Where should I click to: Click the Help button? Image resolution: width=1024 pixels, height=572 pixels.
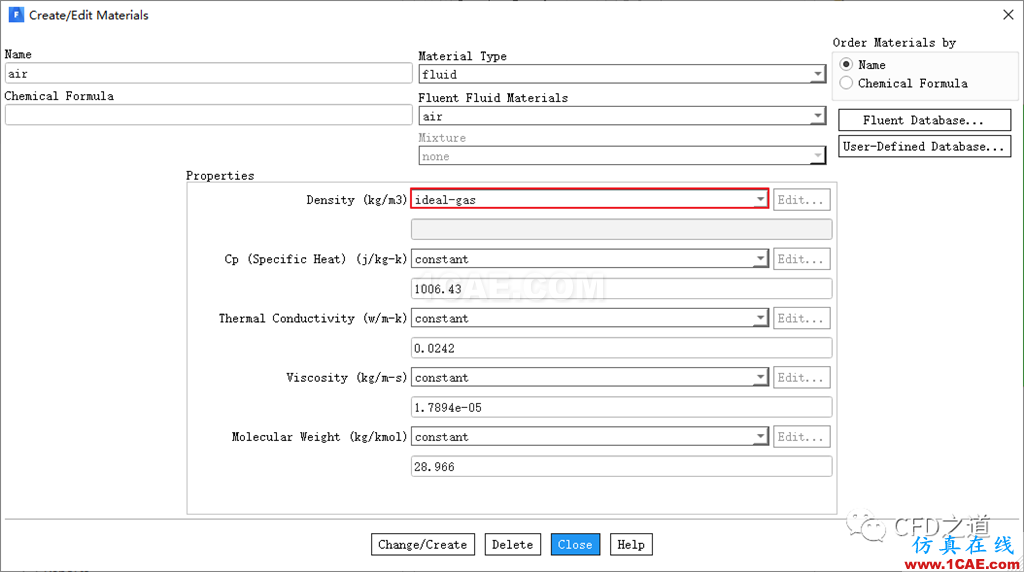click(631, 545)
